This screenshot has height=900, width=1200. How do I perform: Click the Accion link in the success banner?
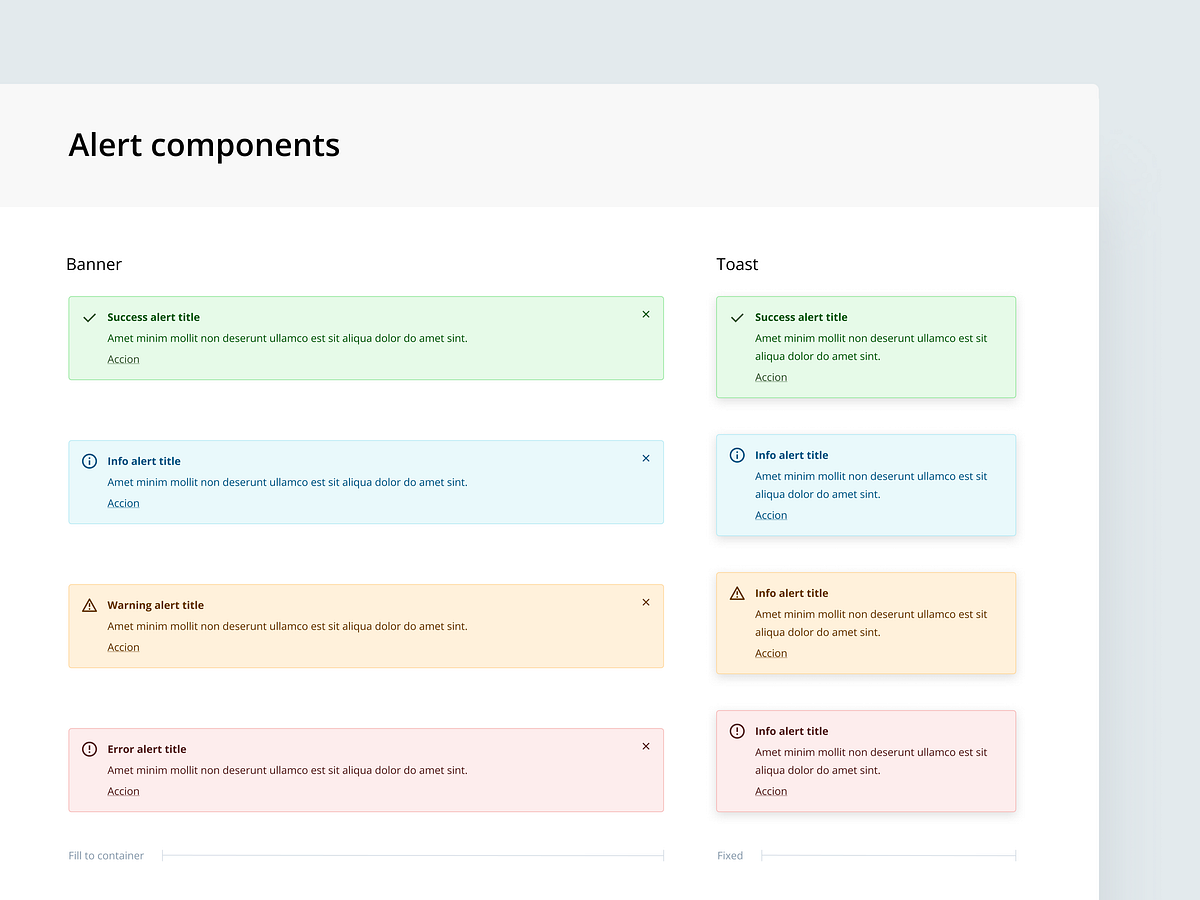point(123,359)
